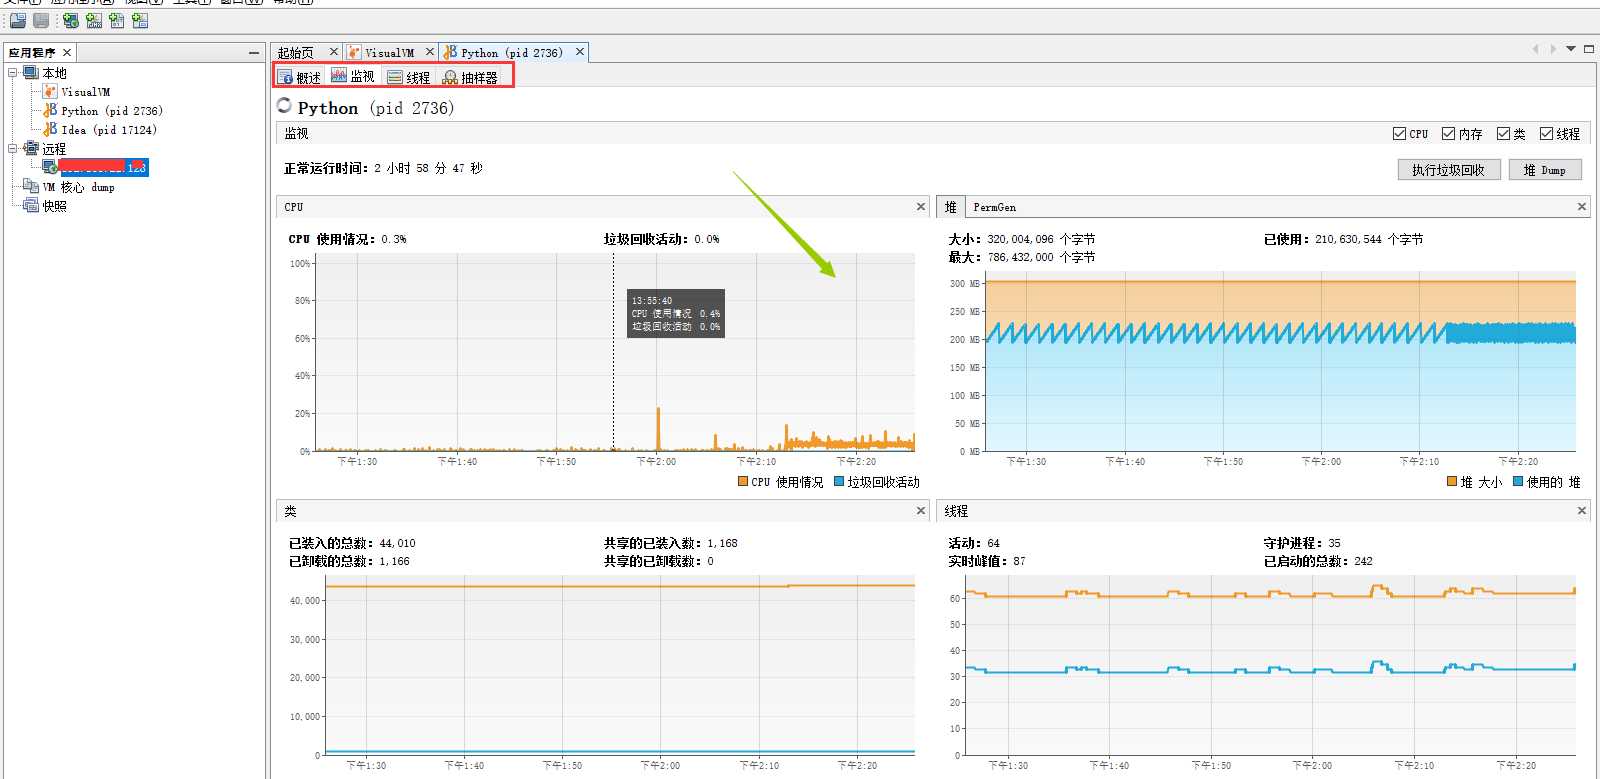Uncheck the CPU checkbox
Image resolution: width=1600 pixels, height=779 pixels.
point(1399,133)
